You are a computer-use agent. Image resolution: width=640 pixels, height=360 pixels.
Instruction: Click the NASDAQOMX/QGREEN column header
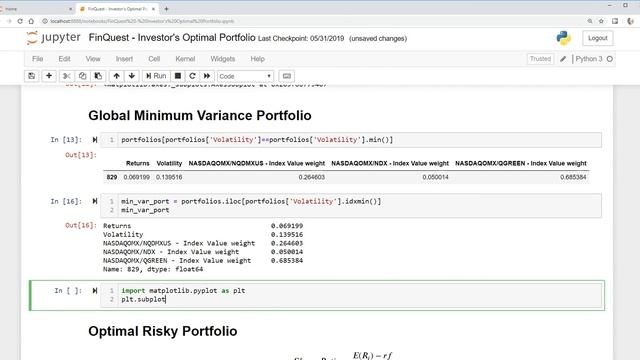[521, 163]
